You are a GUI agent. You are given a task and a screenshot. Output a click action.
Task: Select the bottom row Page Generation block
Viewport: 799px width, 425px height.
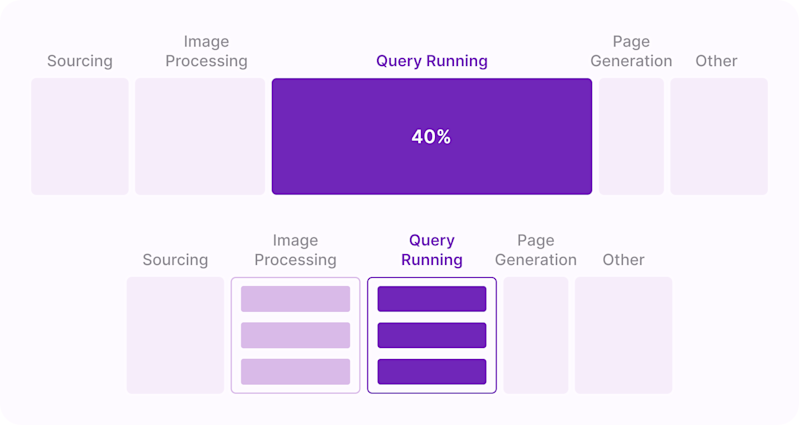click(x=536, y=335)
